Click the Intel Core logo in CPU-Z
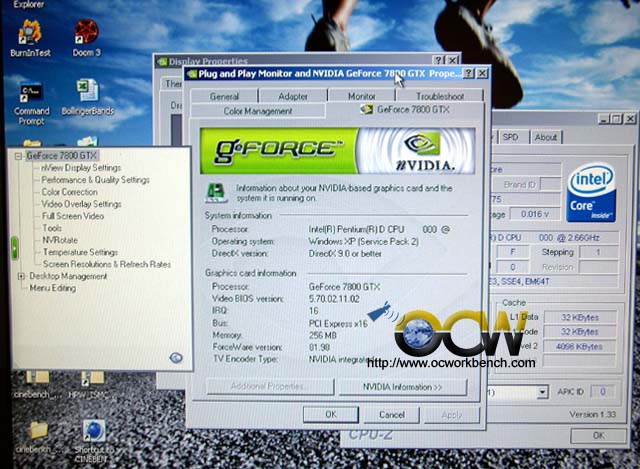Image resolution: width=640 pixels, height=469 pixels. point(591,193)
